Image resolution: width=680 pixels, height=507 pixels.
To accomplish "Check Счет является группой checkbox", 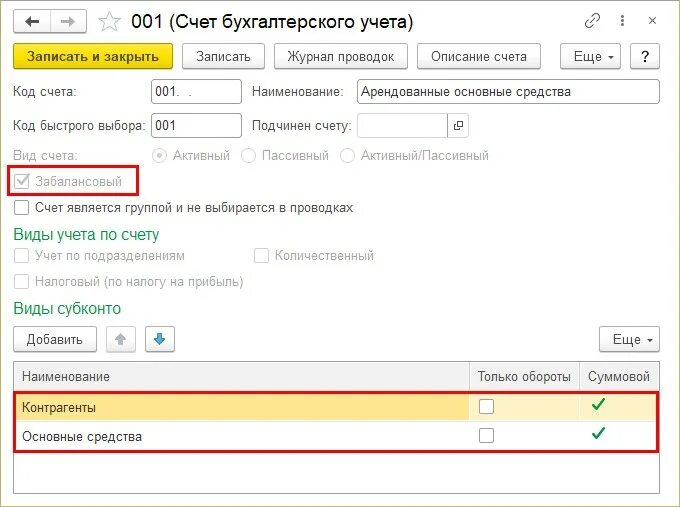I will (21, 207).
